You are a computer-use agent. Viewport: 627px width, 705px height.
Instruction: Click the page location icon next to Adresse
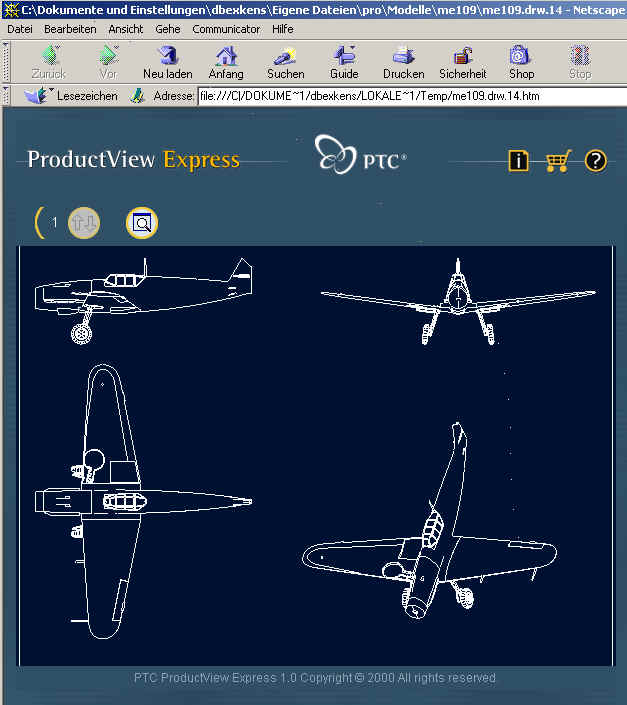click(137, 96)
